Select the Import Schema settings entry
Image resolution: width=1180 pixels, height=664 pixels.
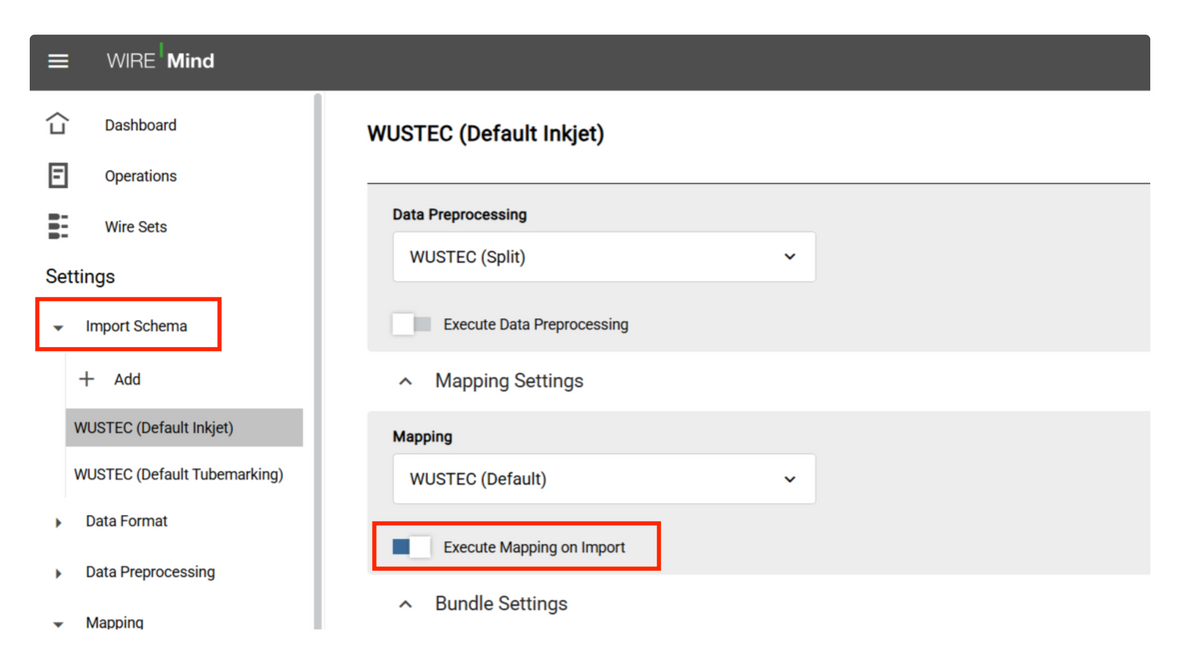(136, 326)
